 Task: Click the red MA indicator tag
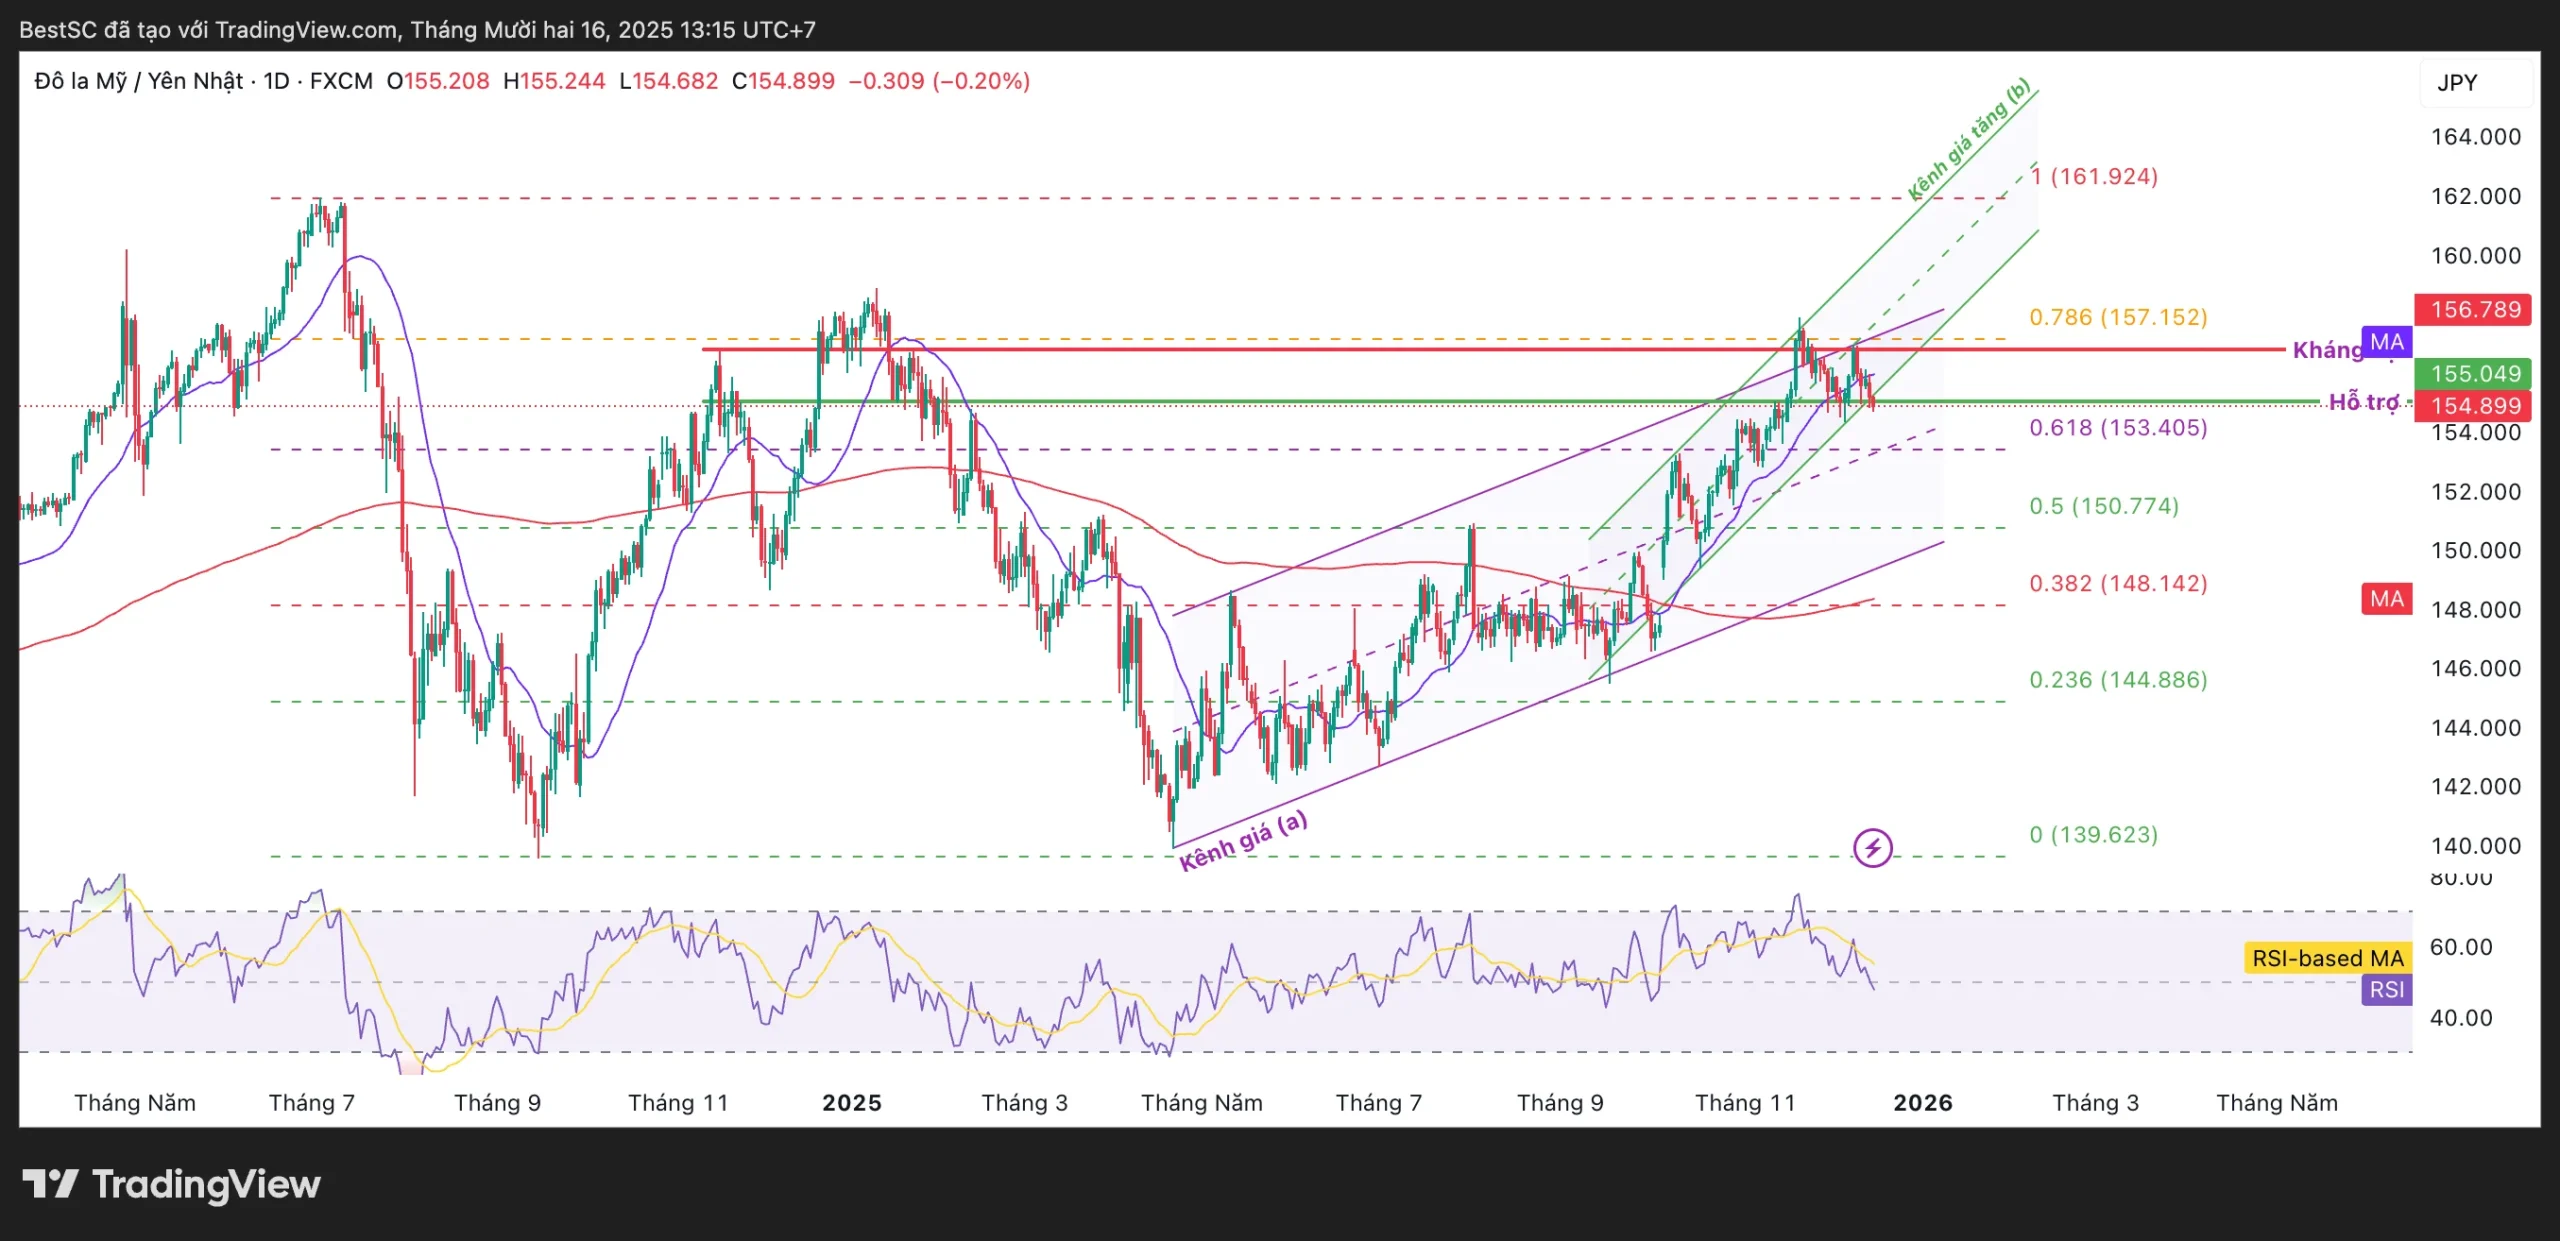click(x=2386, y=599)
